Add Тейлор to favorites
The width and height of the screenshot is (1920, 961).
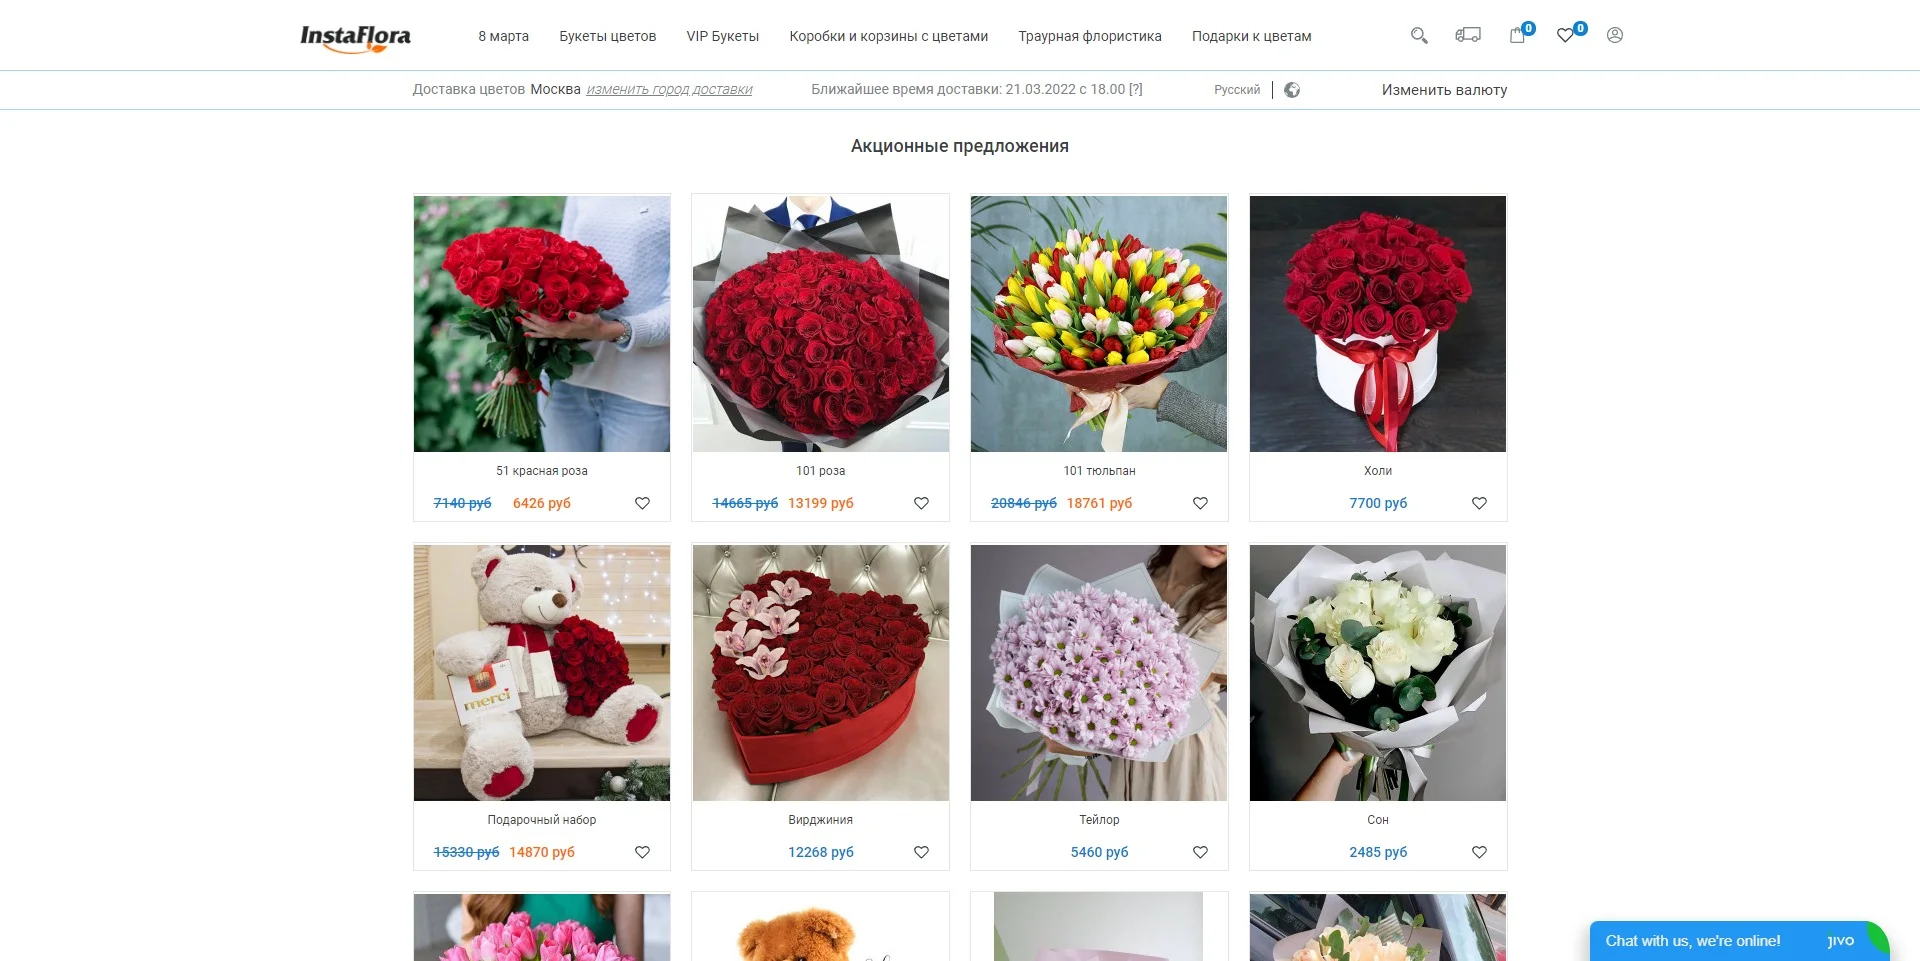click(x=1201, y=852)
